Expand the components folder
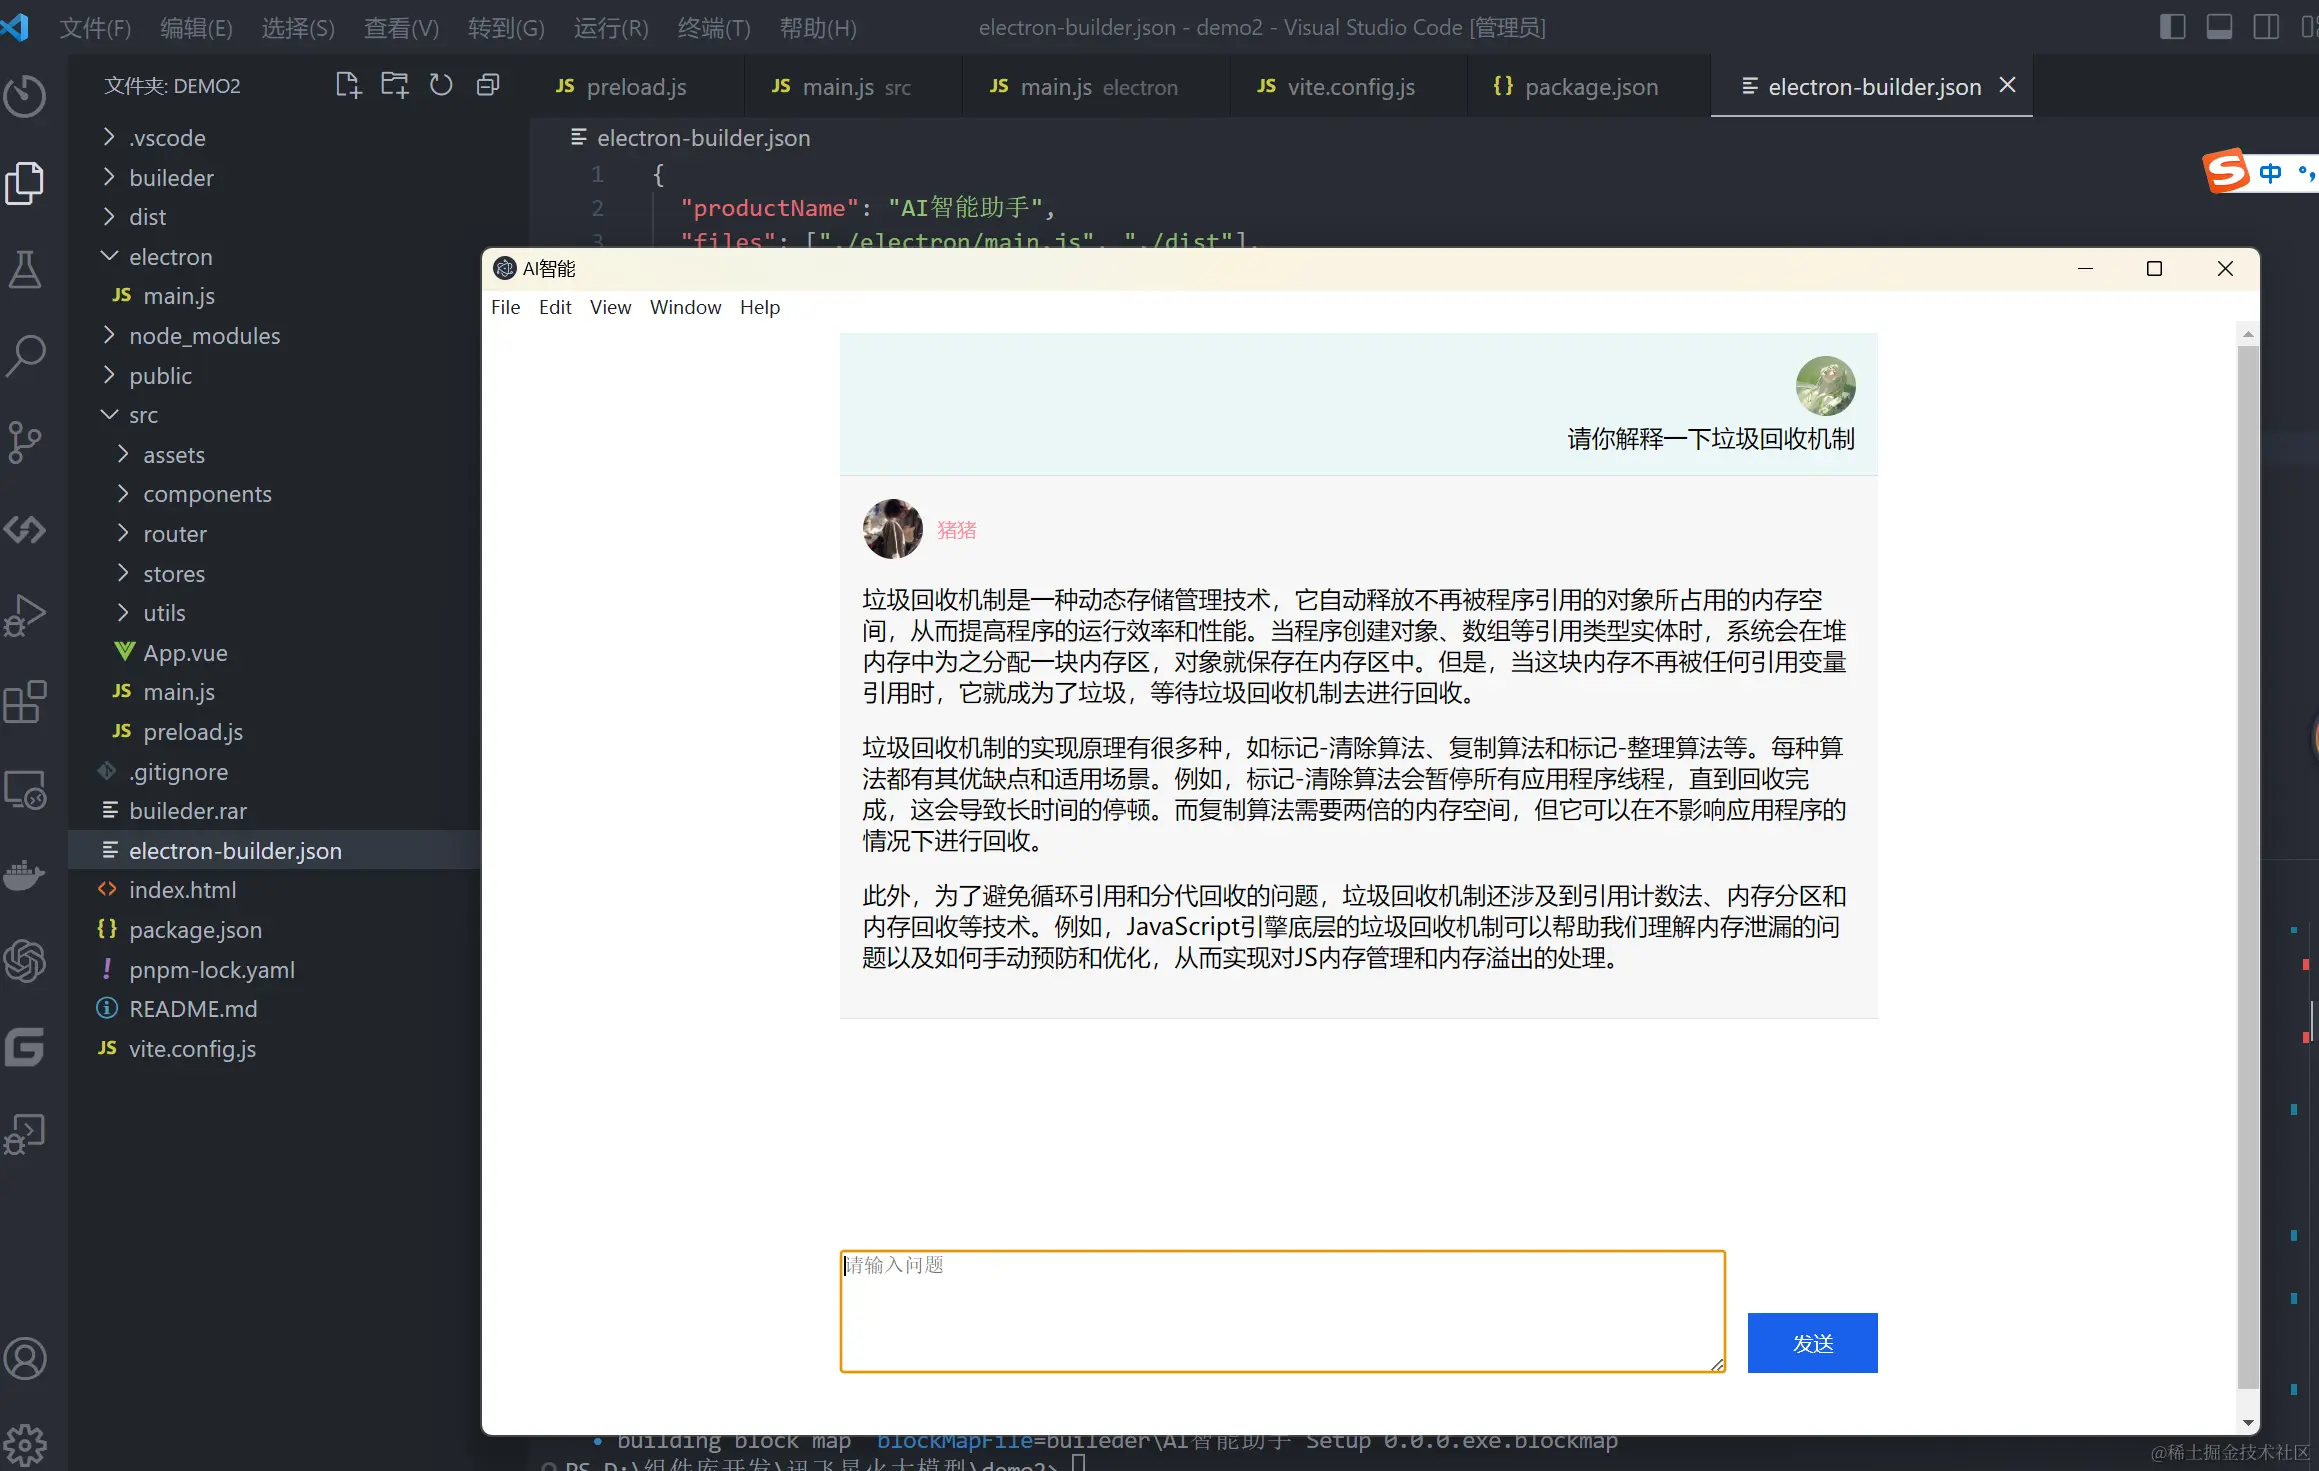The height and width of the screenshot is (1471, 2319). tap(275, 494)
